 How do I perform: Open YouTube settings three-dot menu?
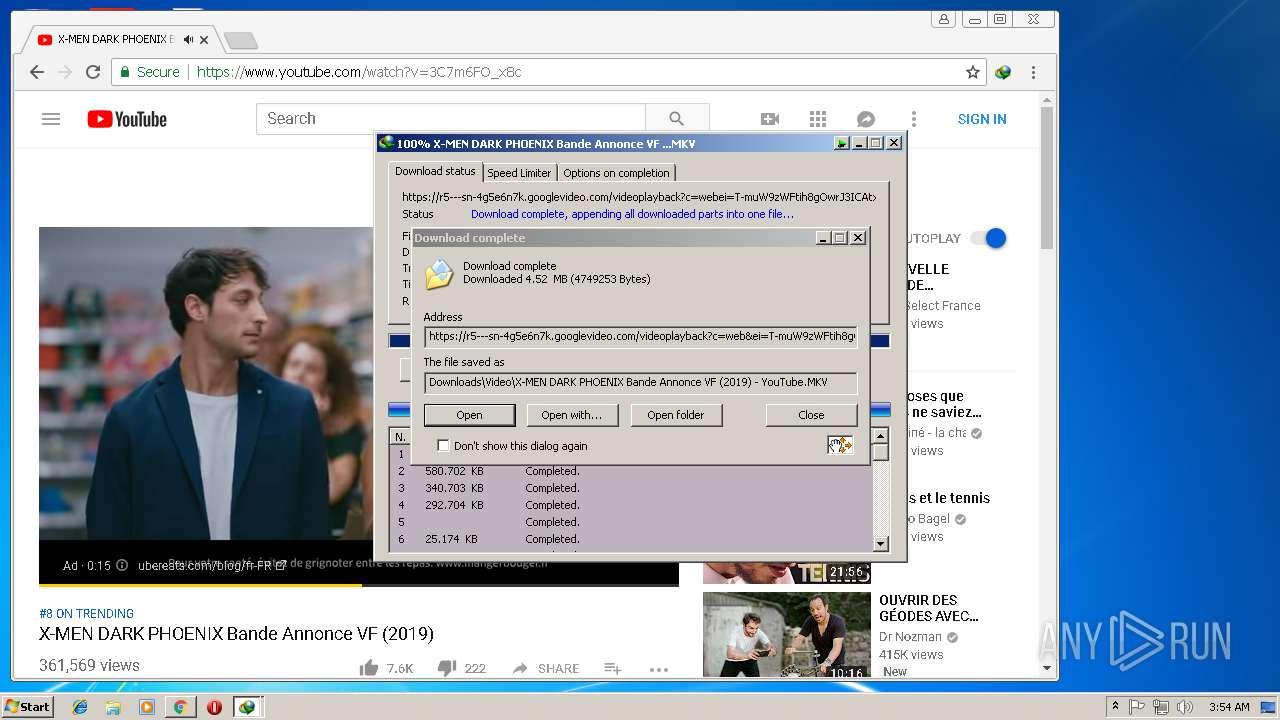pos(913,119)
